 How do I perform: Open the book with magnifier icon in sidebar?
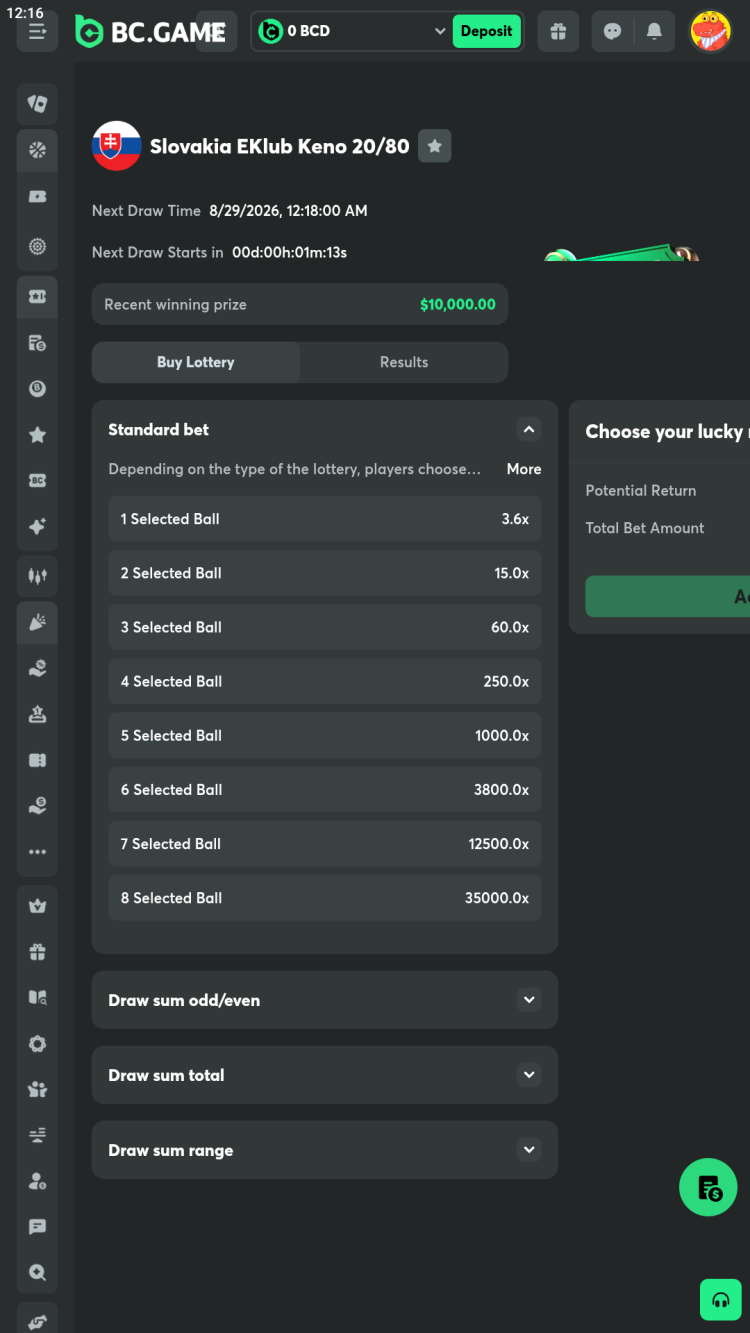coord(37,998)
